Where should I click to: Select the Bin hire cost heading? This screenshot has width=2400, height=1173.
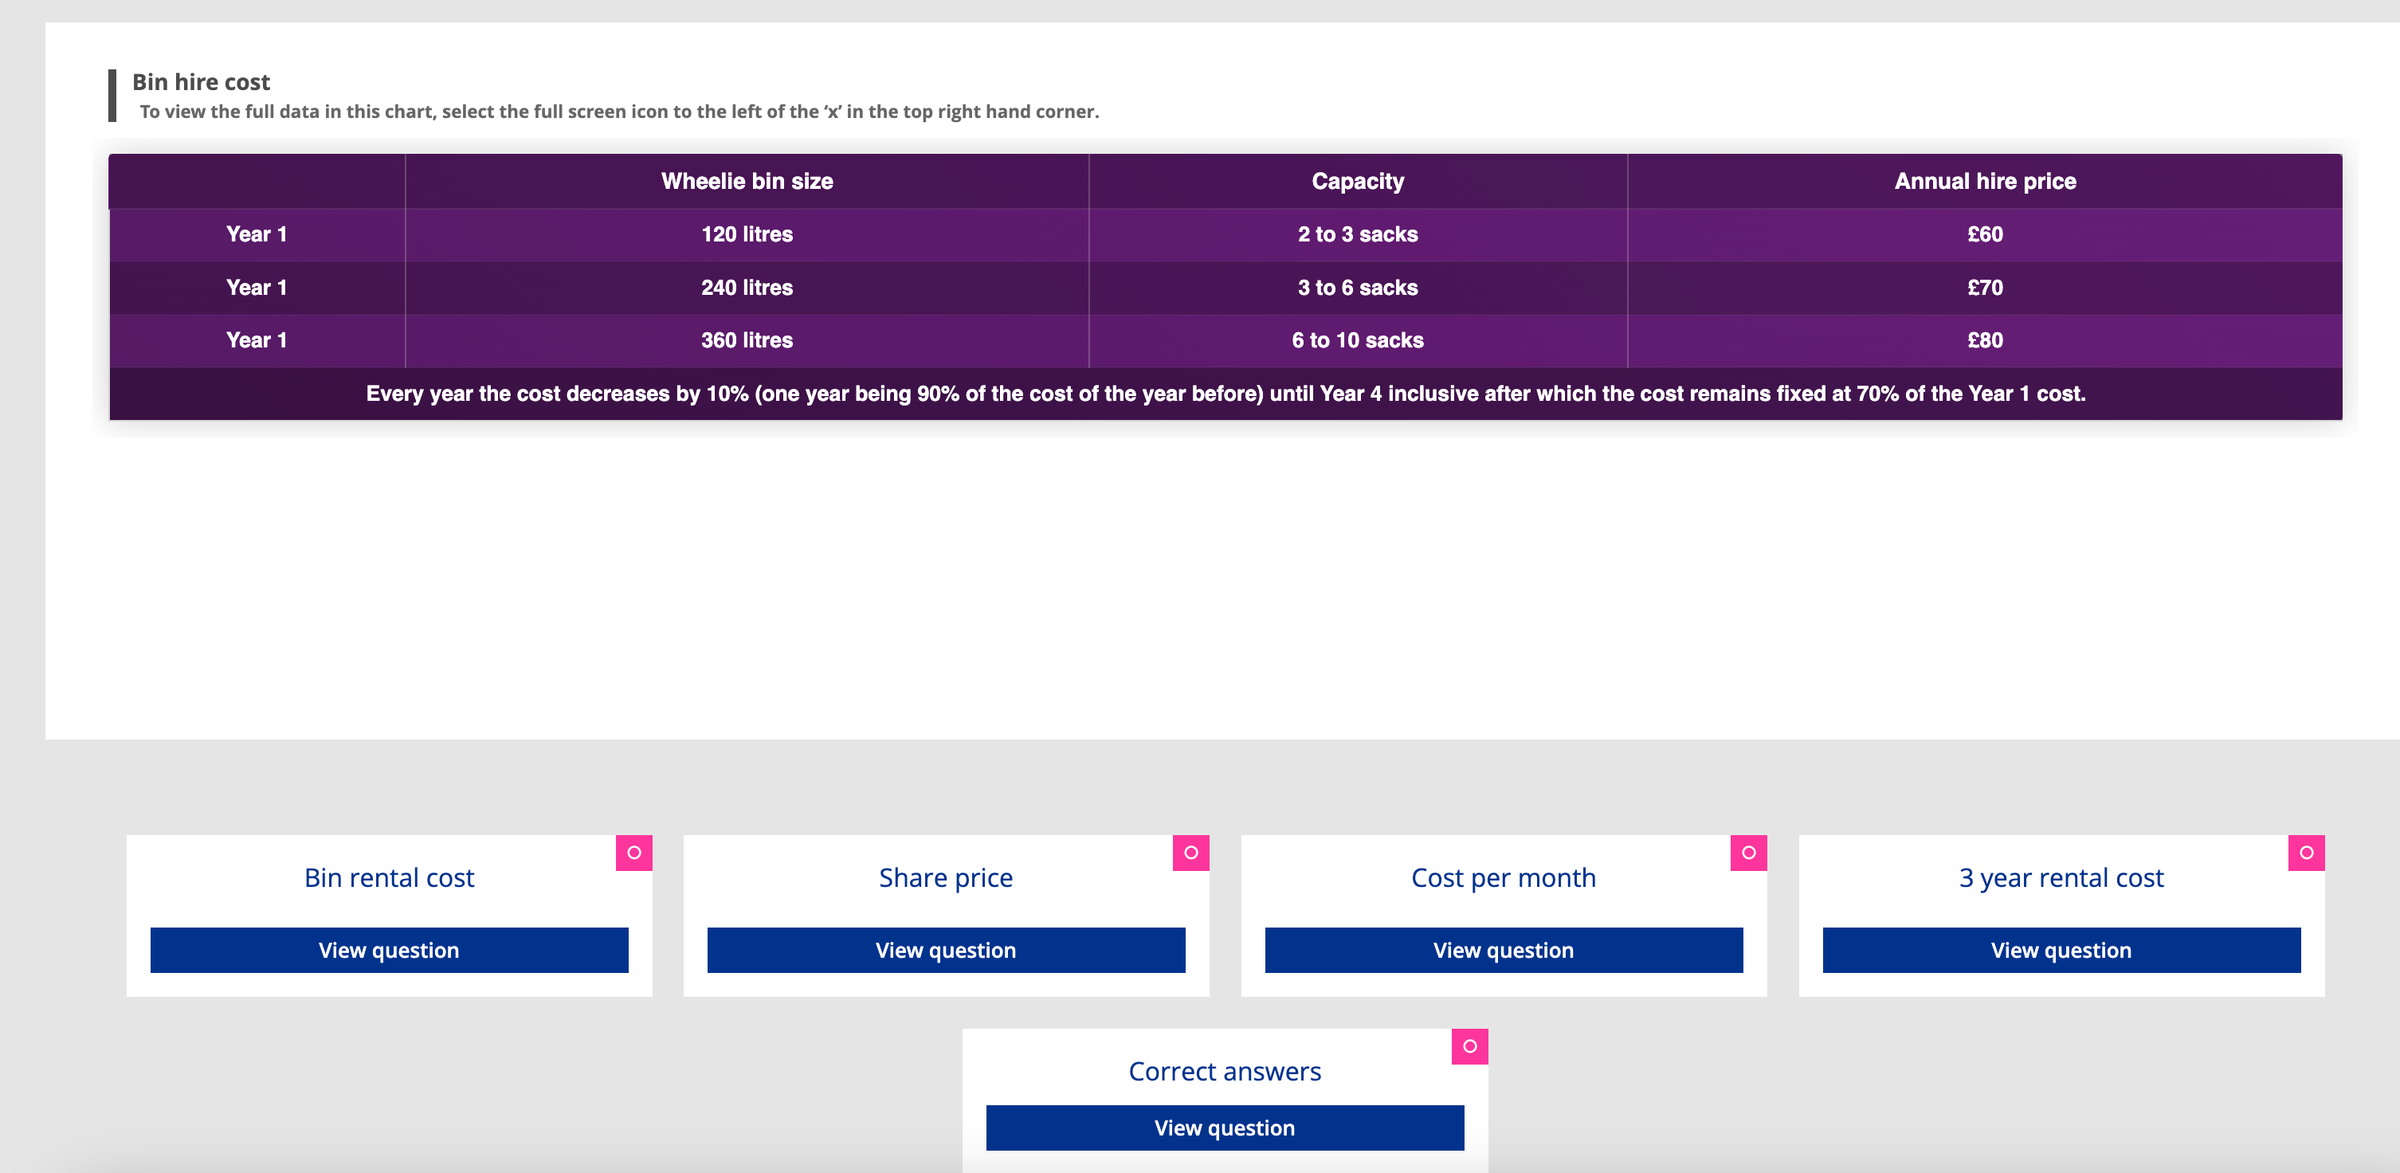(x=201, y=81)
